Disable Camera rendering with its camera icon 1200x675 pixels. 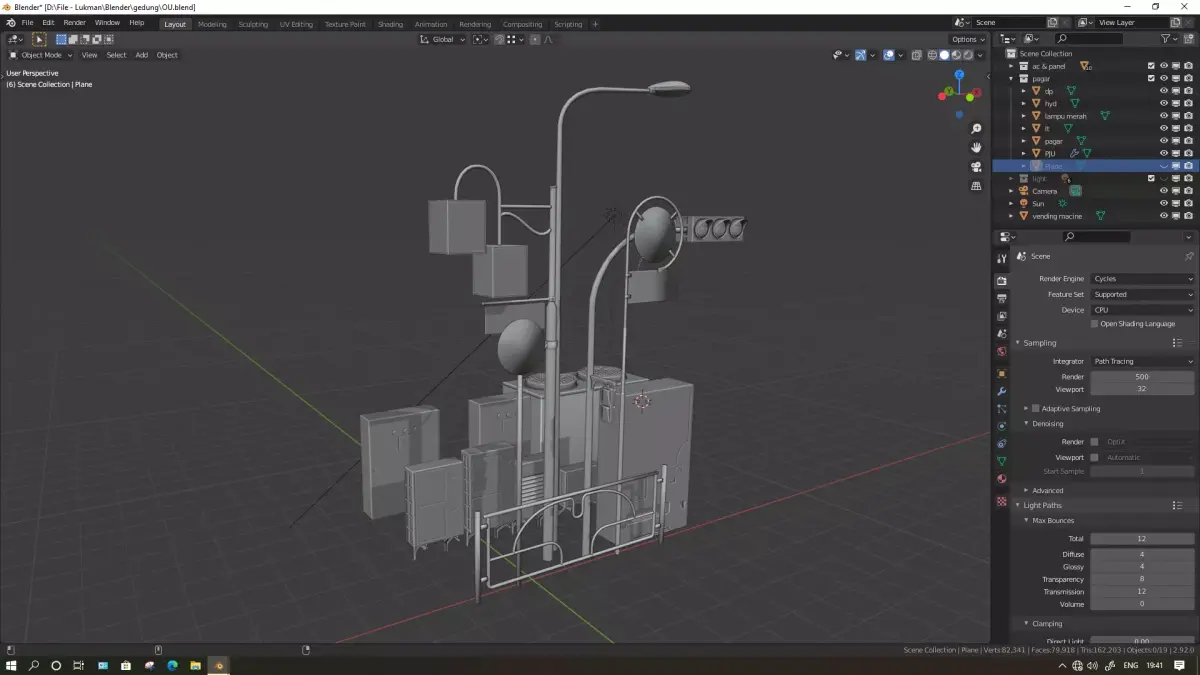(x=1188, y=191)
